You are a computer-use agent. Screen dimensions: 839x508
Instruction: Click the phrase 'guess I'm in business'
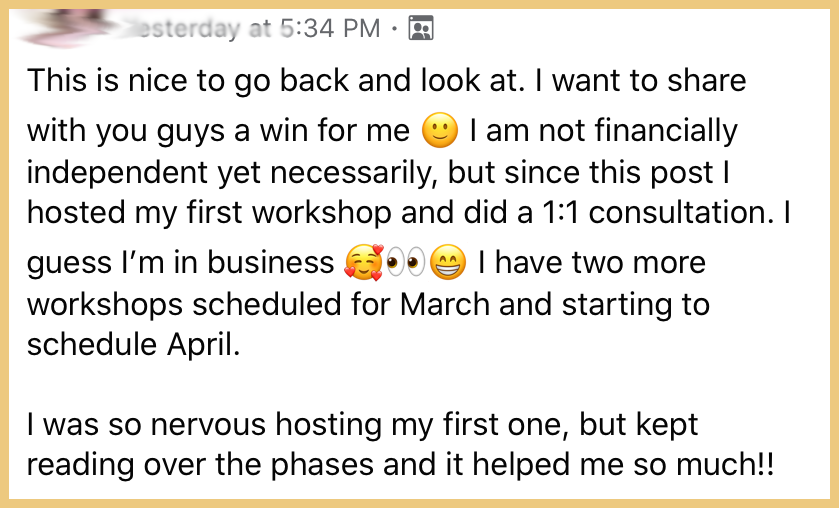coord(180,264)
